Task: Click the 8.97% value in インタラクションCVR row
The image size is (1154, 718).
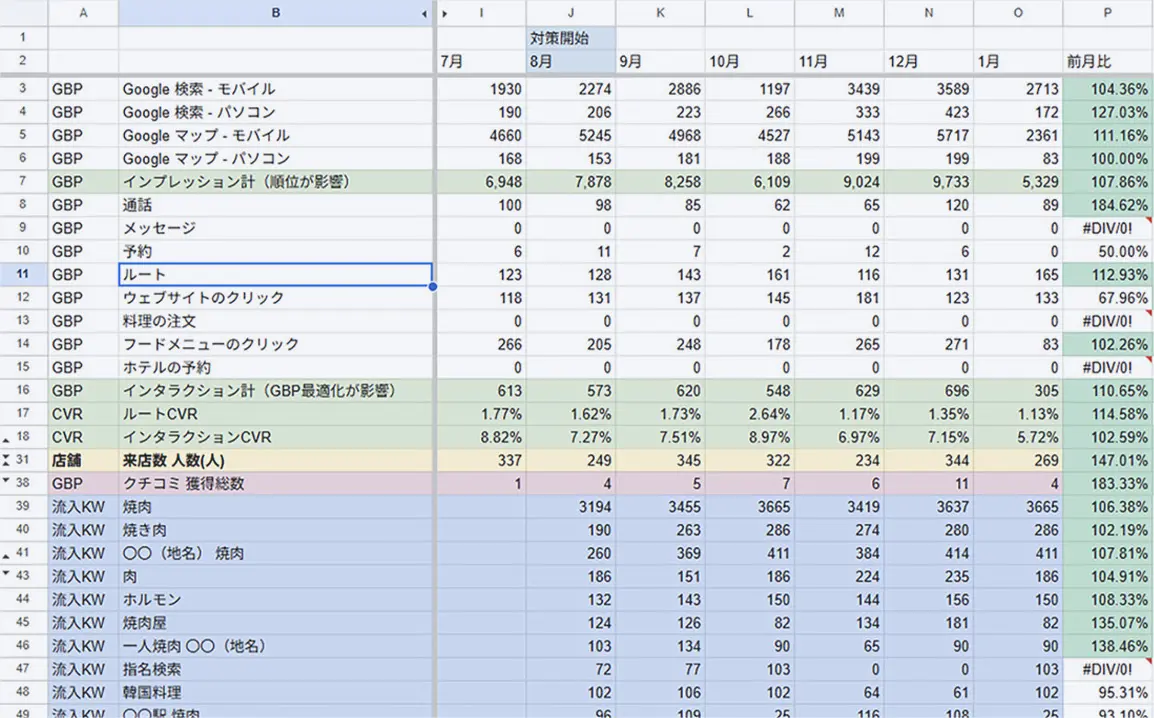Action: click(x=749, y=437)
